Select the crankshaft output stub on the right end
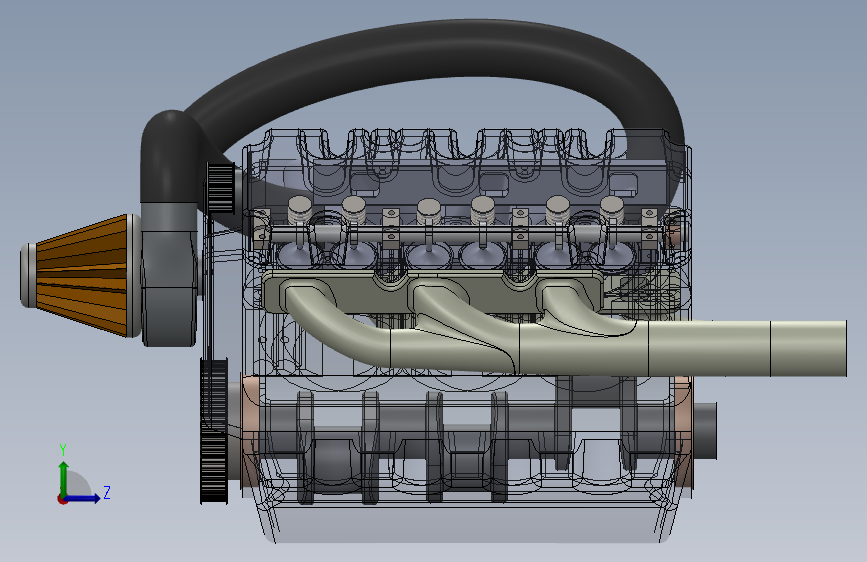 click(704, 431)
